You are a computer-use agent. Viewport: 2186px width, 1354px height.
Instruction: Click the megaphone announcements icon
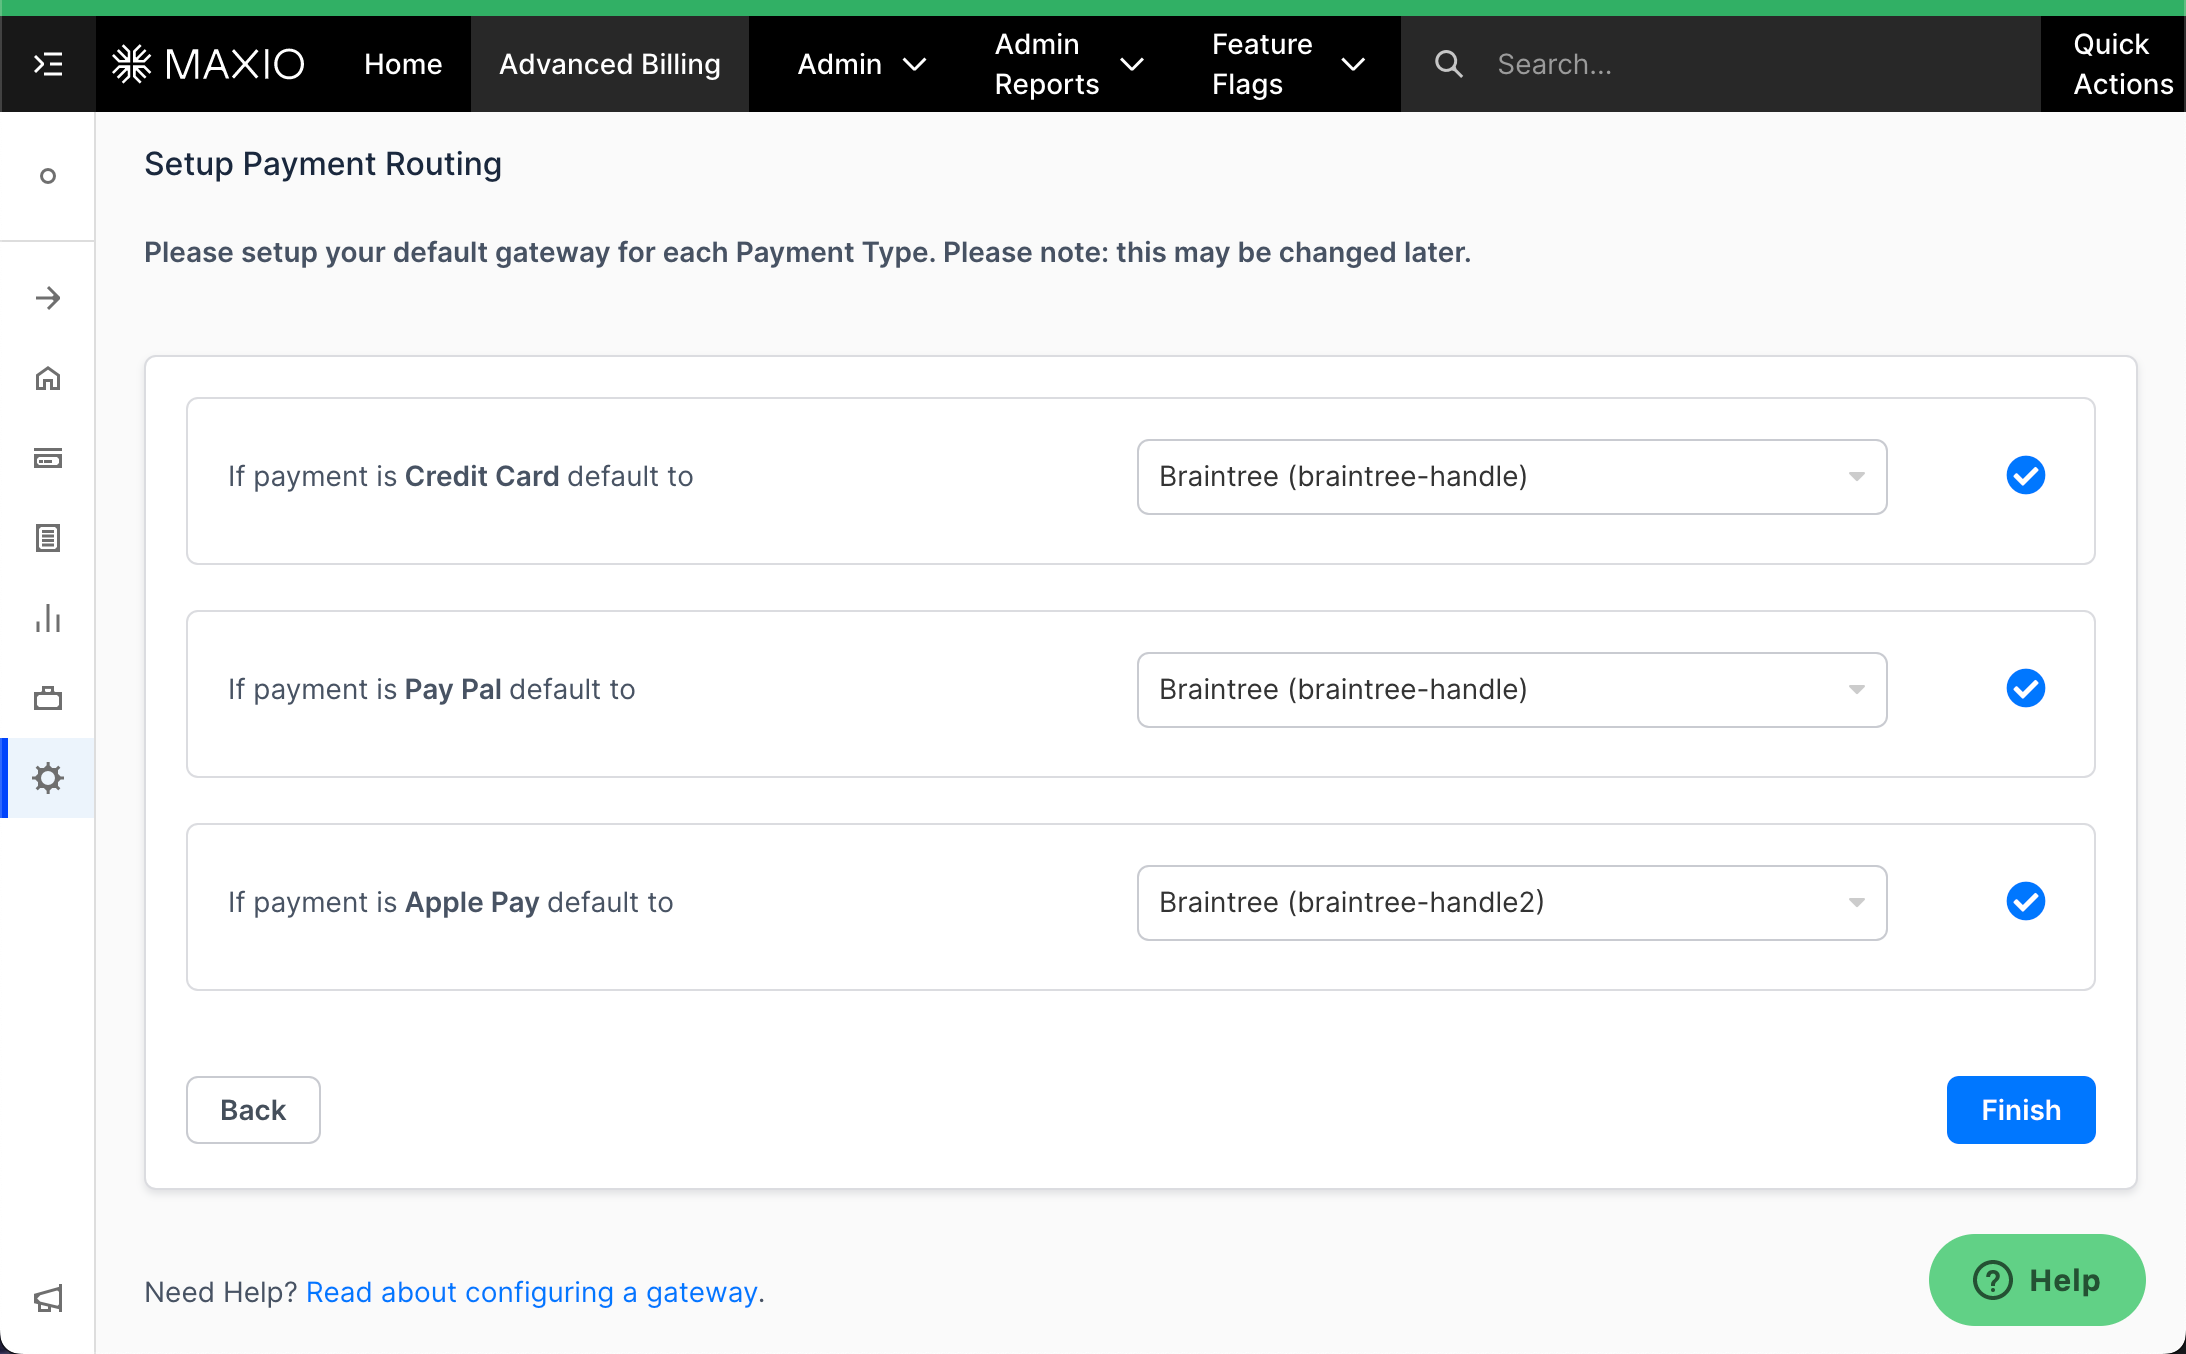48,1298
